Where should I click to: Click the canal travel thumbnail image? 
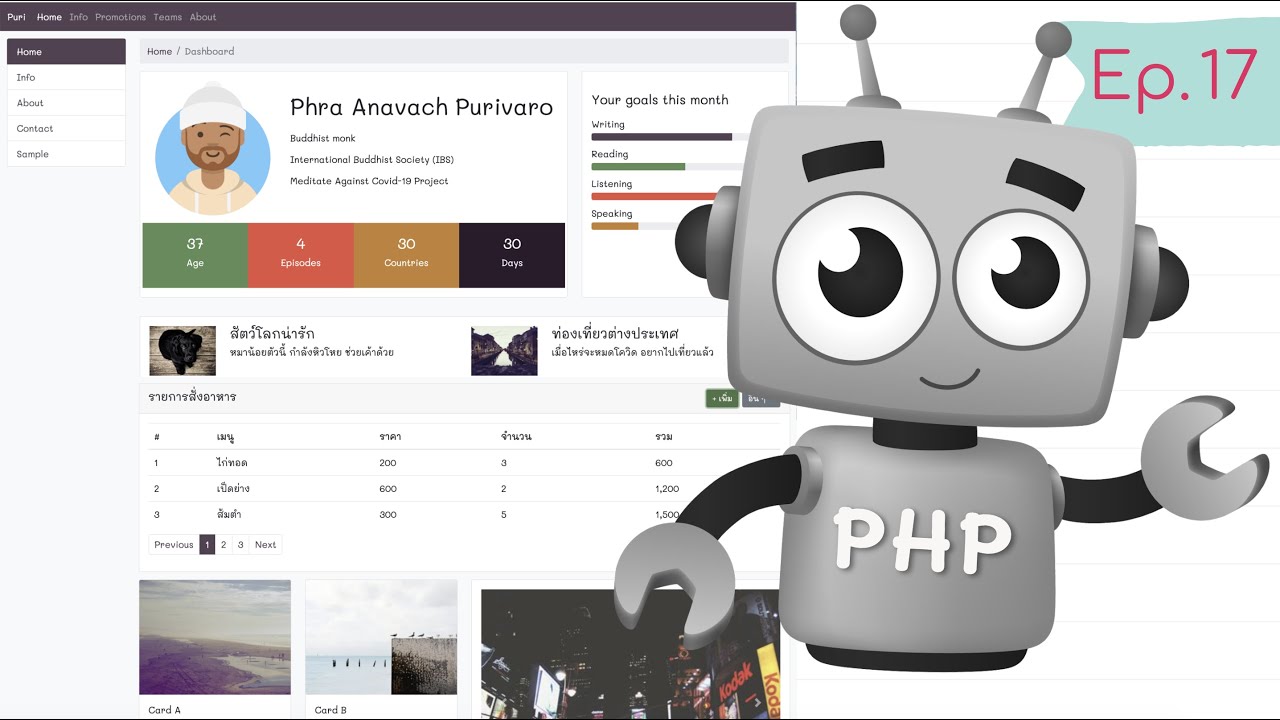click(504, 350)
